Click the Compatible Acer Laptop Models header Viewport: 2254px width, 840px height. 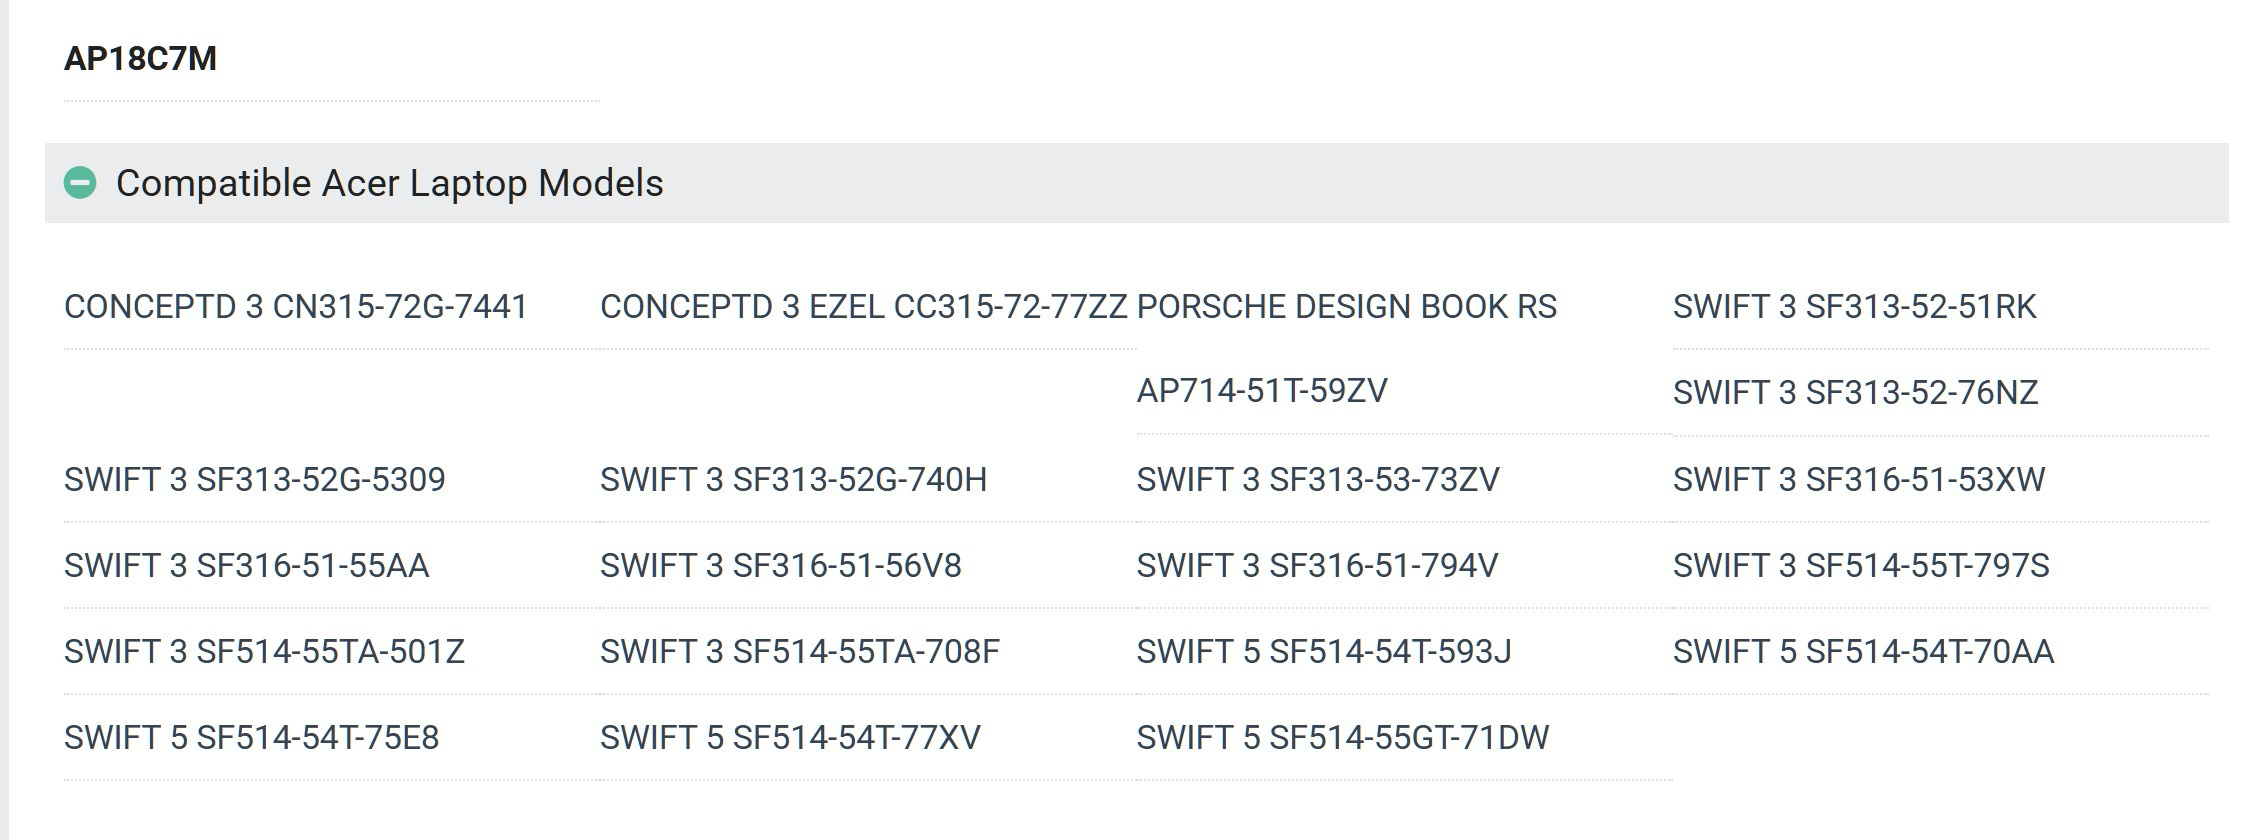pos(1136,183)
